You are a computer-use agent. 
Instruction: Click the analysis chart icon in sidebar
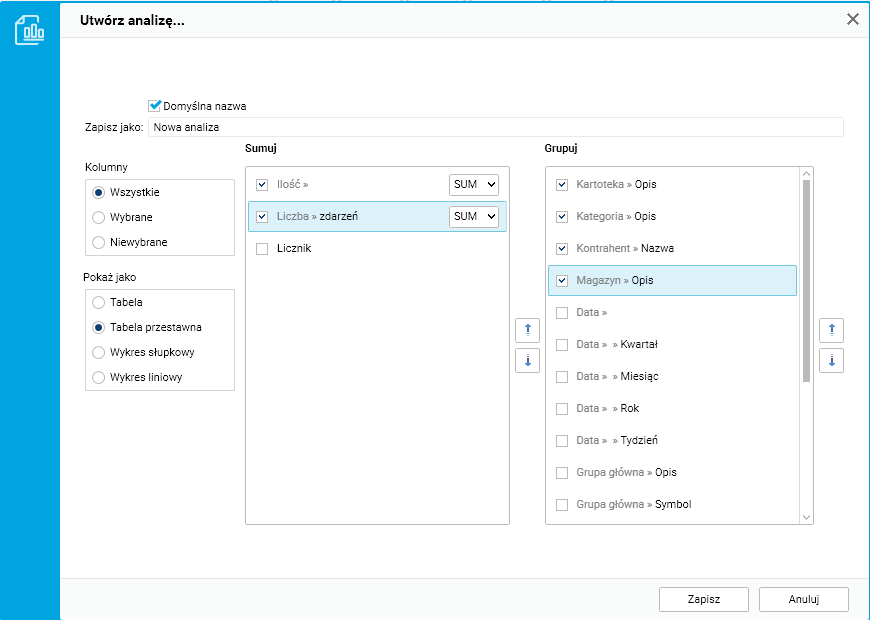point(29,30)
